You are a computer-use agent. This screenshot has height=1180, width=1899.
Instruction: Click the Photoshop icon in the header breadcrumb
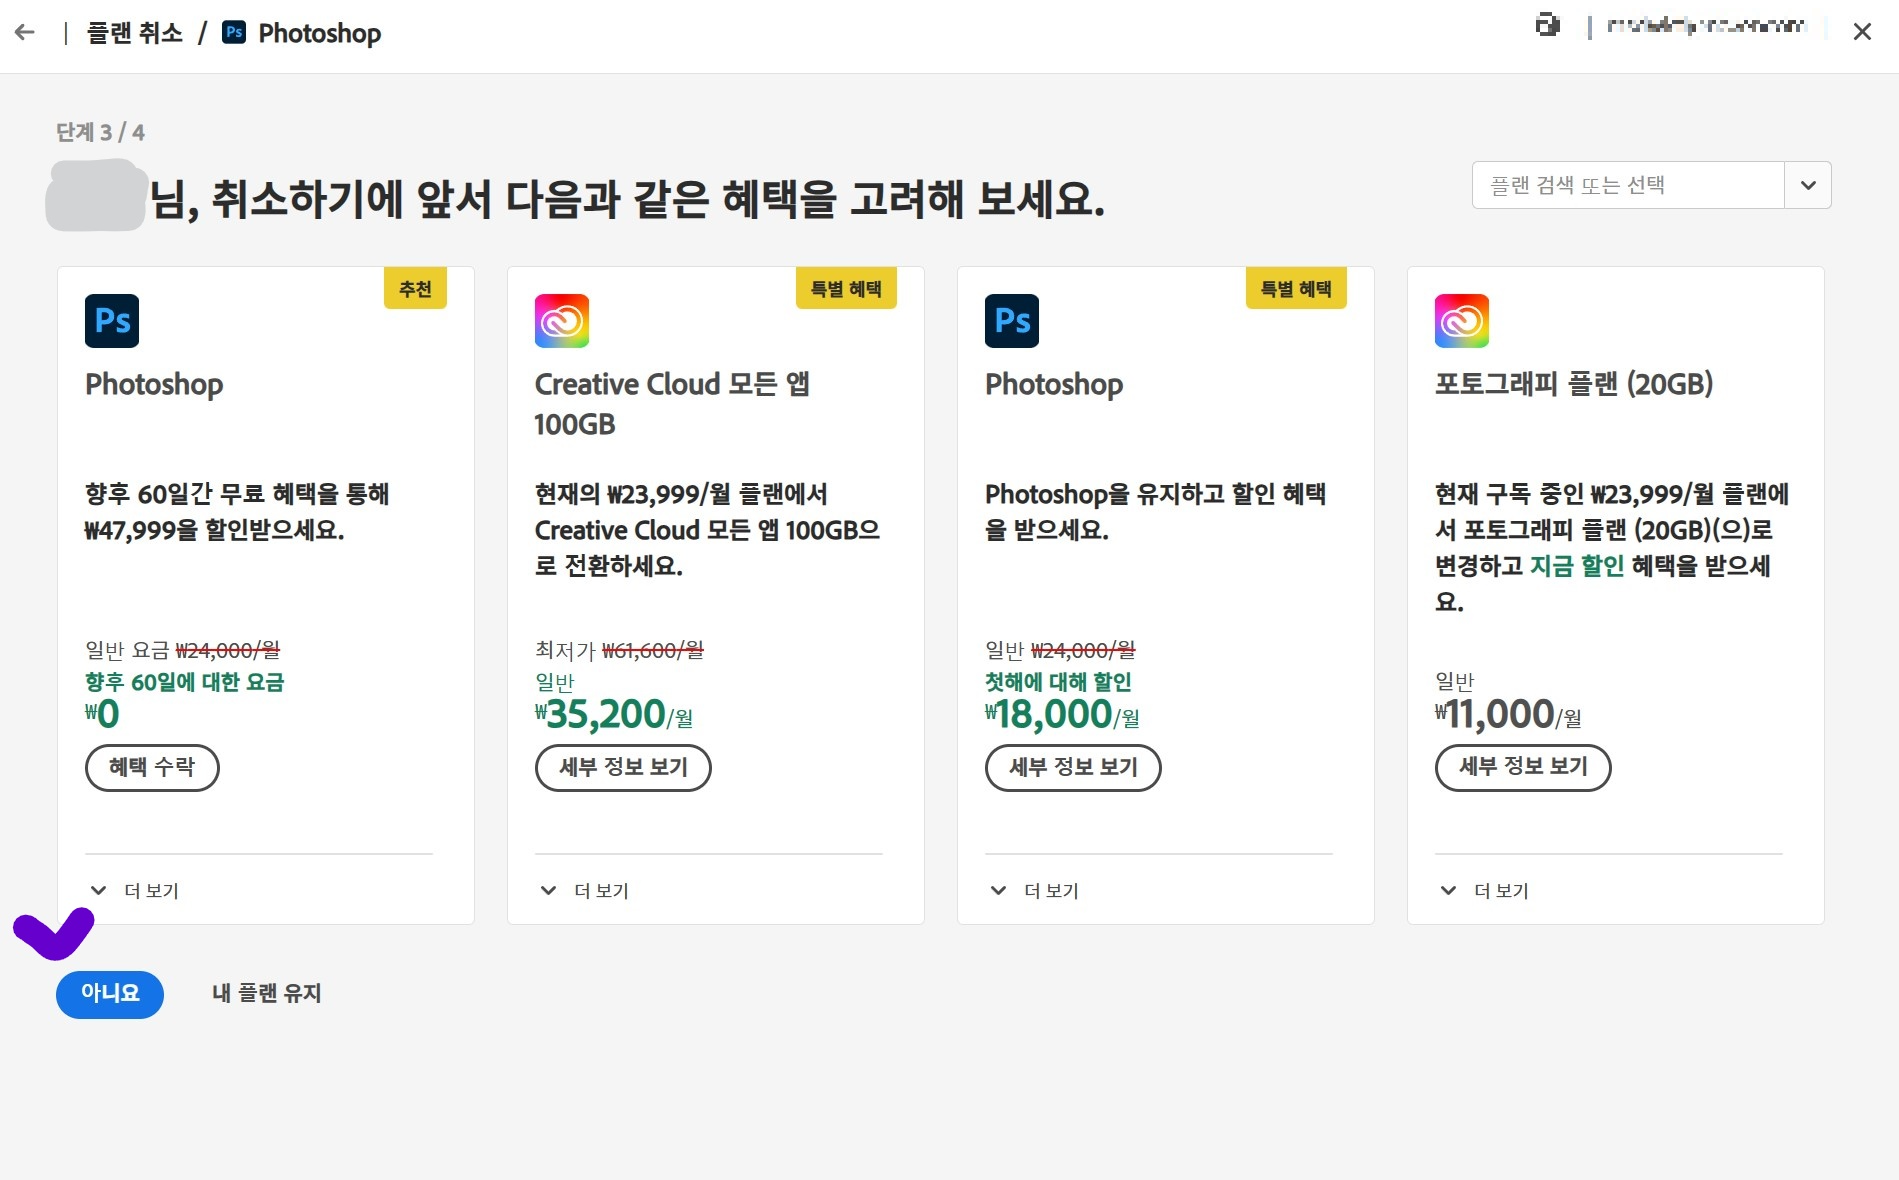(234, 32)
